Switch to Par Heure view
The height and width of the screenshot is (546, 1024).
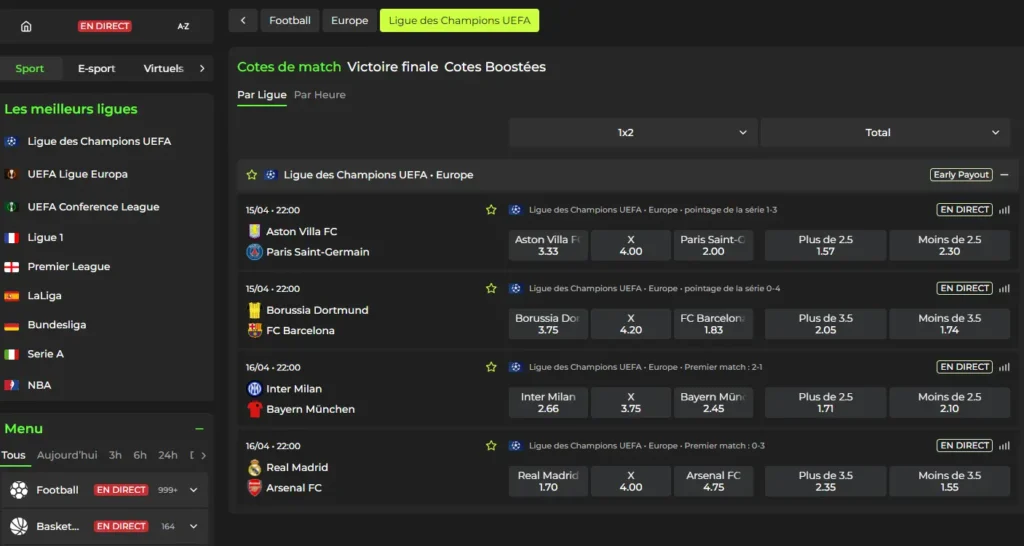(319, 95)
